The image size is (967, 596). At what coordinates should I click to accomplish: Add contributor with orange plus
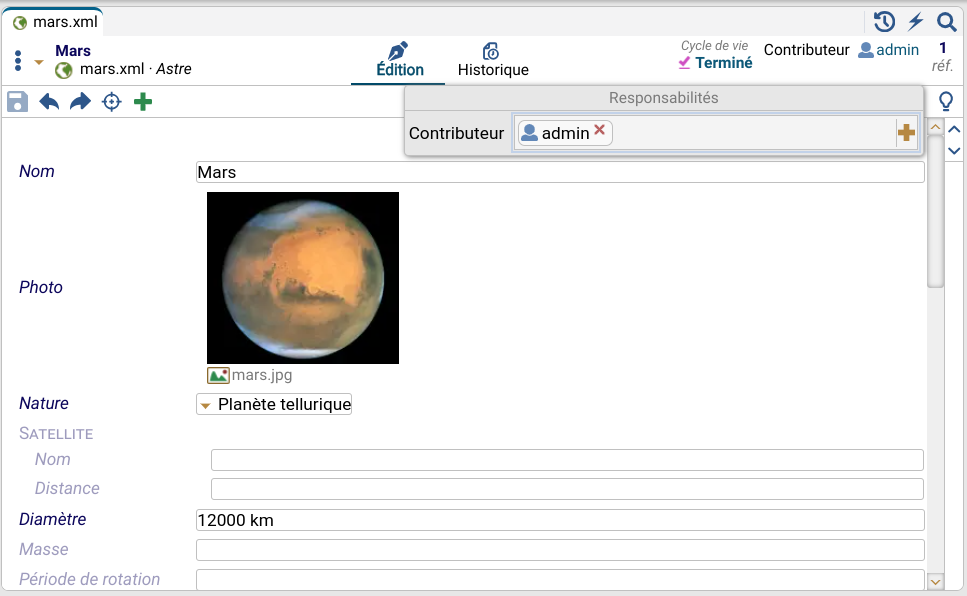906,133
